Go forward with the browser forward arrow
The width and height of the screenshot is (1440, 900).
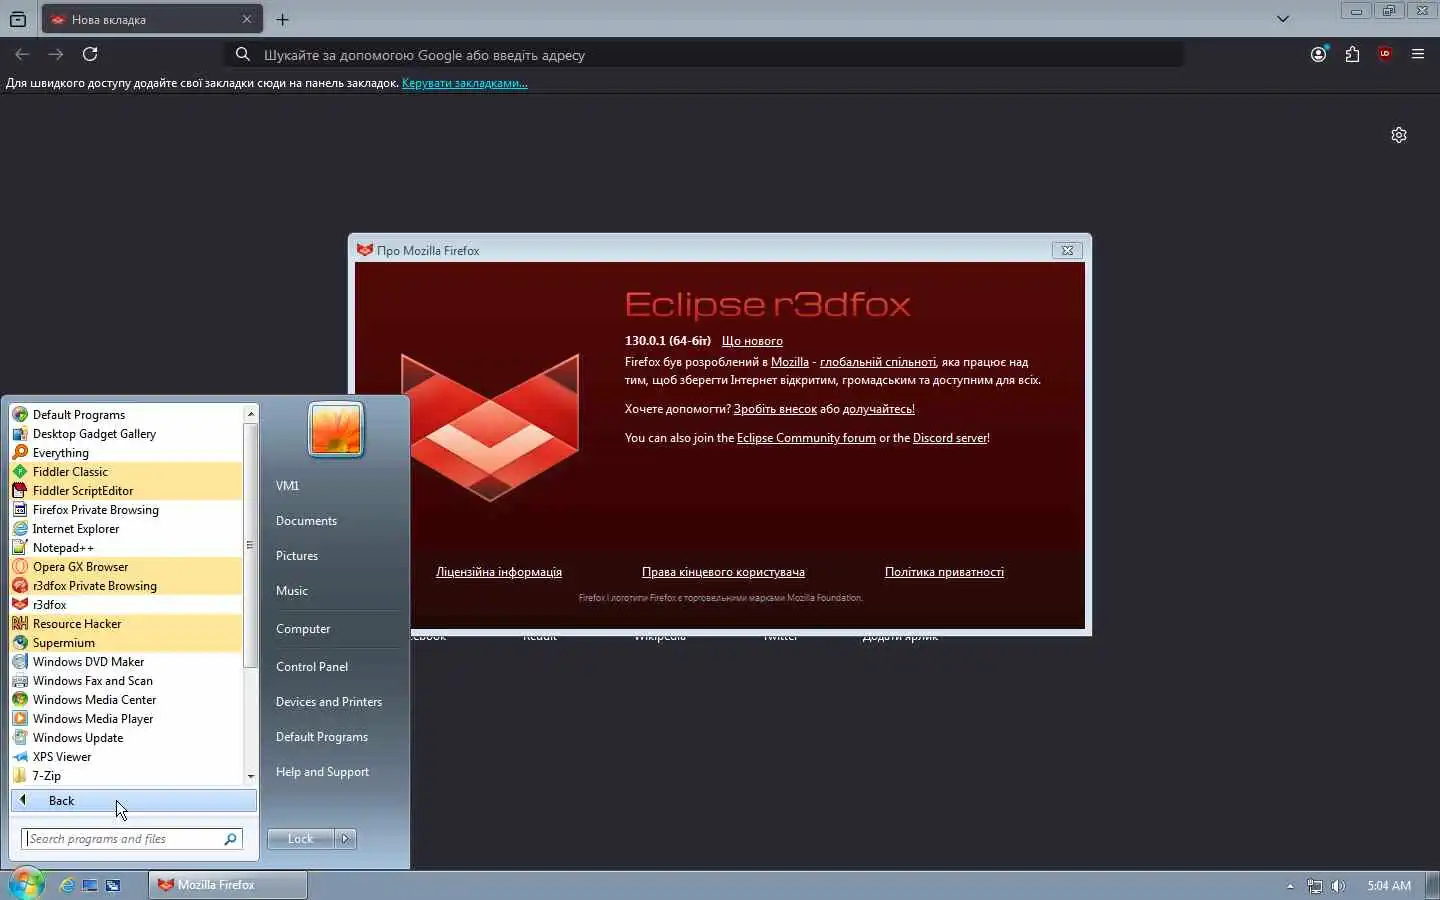coord(56,54)
